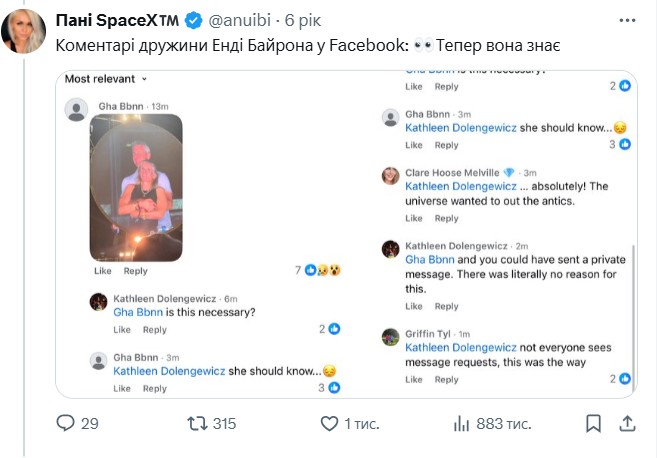Bookmark this tweet
The height and width of the screenshot is (458, 657).
click(x=593, y=424)
